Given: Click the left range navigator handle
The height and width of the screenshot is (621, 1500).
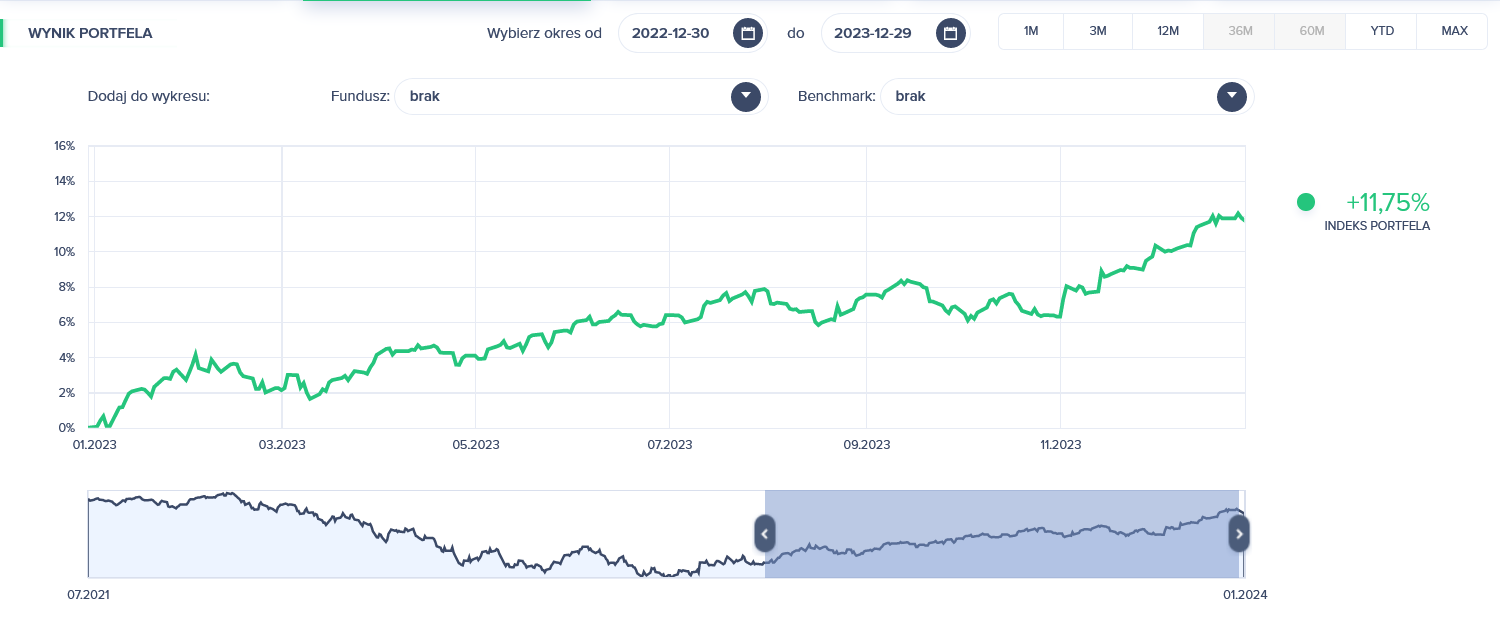Looking at the screenshot, I should click(x=764, y=533).
